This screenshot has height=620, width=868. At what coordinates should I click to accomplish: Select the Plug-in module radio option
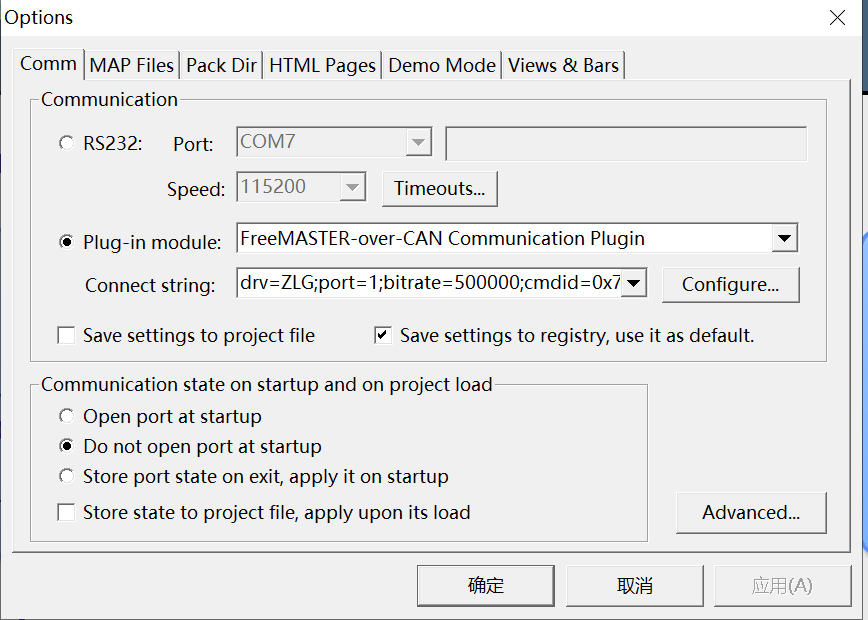pyautogui.click(x=66, y=241)
